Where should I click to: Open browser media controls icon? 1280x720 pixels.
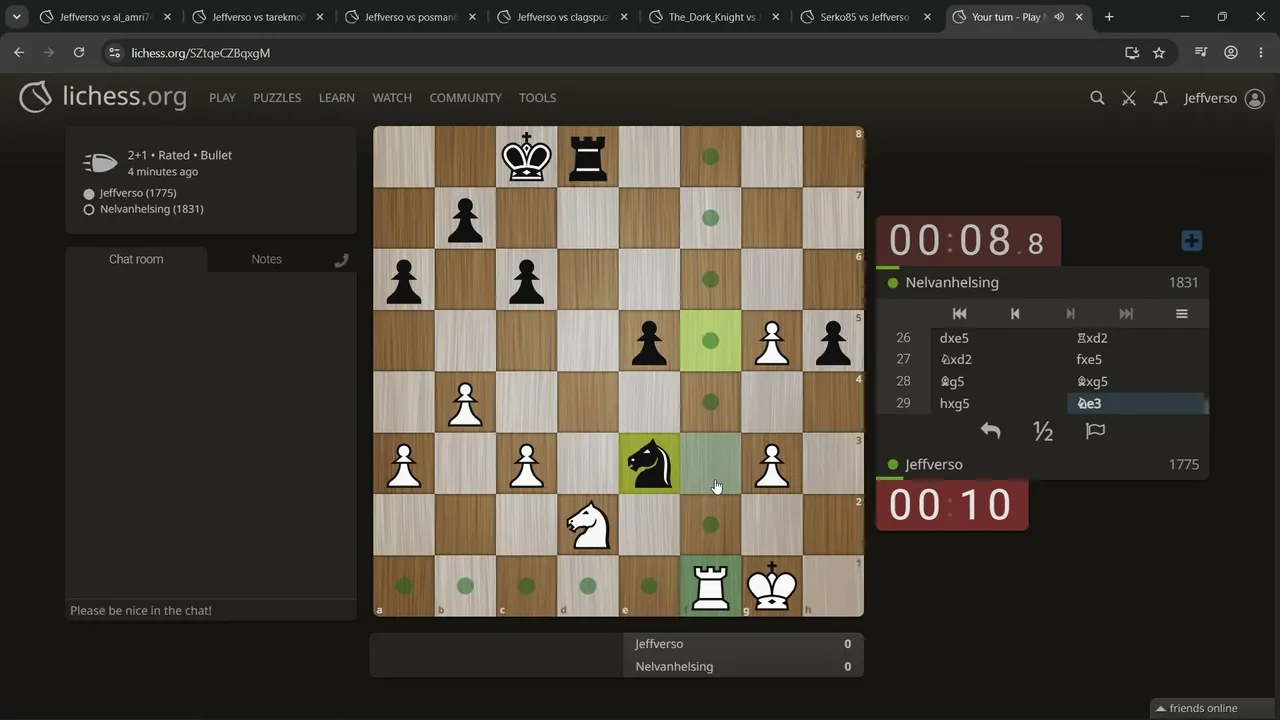click(x=1203, y=53)
